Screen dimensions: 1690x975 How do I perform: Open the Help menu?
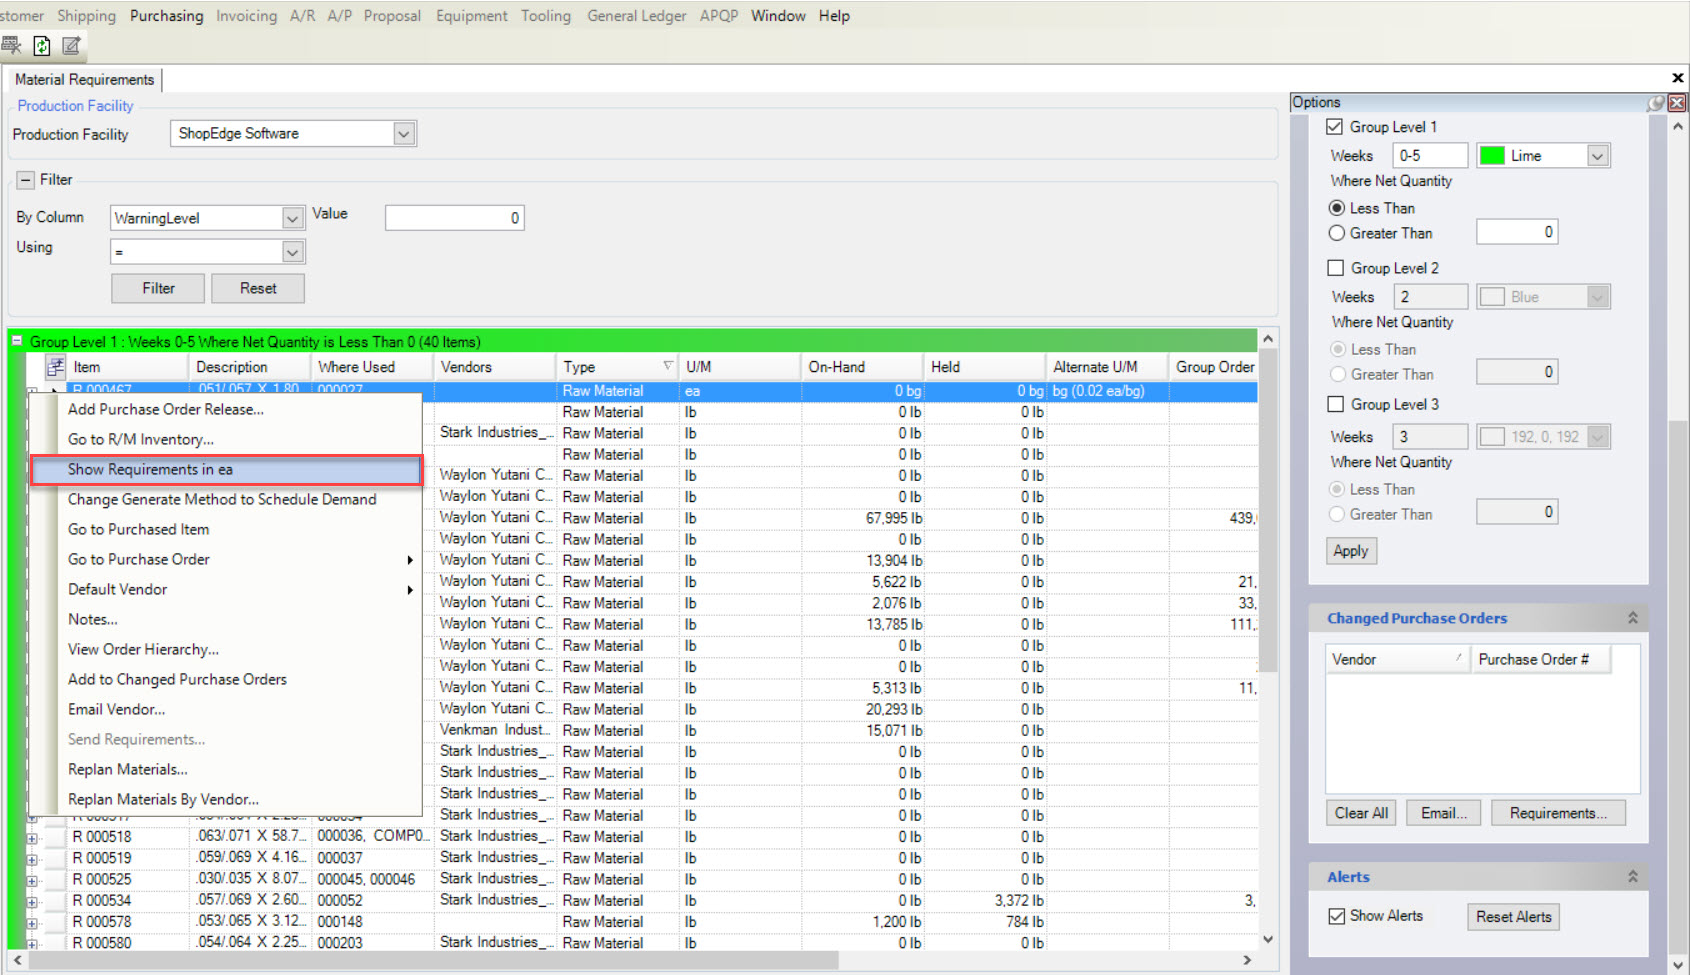834,16
